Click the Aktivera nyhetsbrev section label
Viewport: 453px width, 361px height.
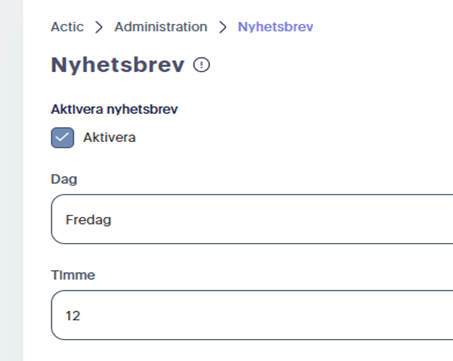114,109
